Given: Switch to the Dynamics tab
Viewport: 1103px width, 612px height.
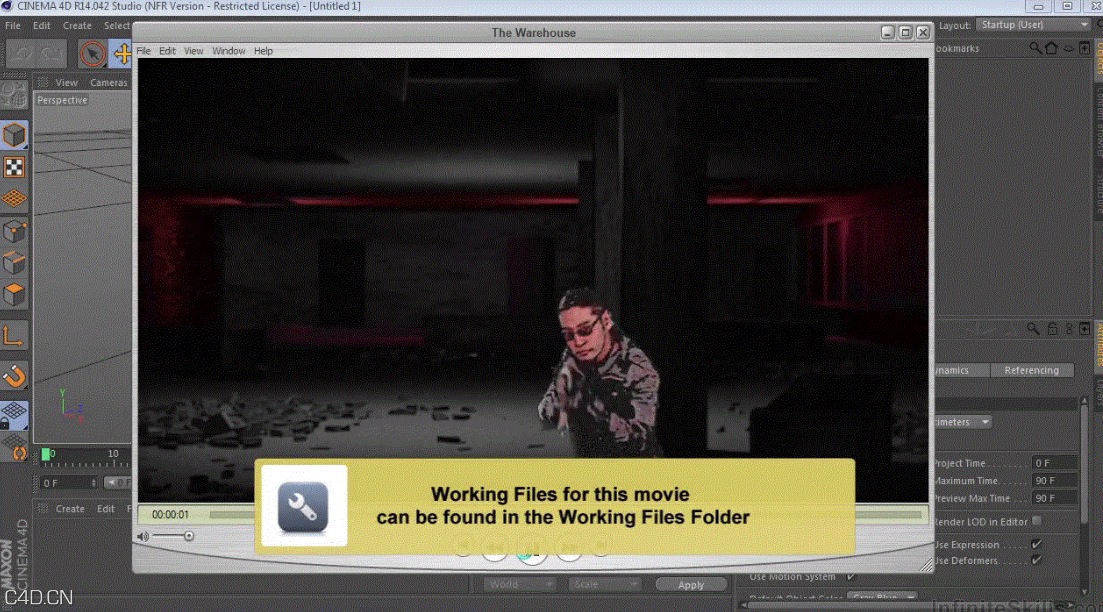Looking at the screenshot, I should 961,370.
